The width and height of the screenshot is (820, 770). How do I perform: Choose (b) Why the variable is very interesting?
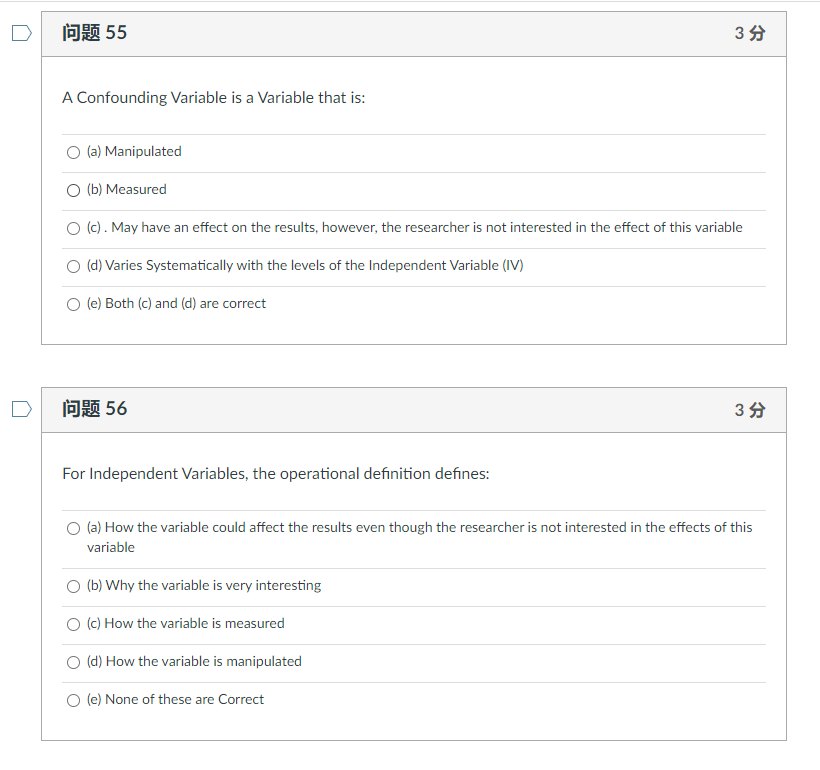73,586
